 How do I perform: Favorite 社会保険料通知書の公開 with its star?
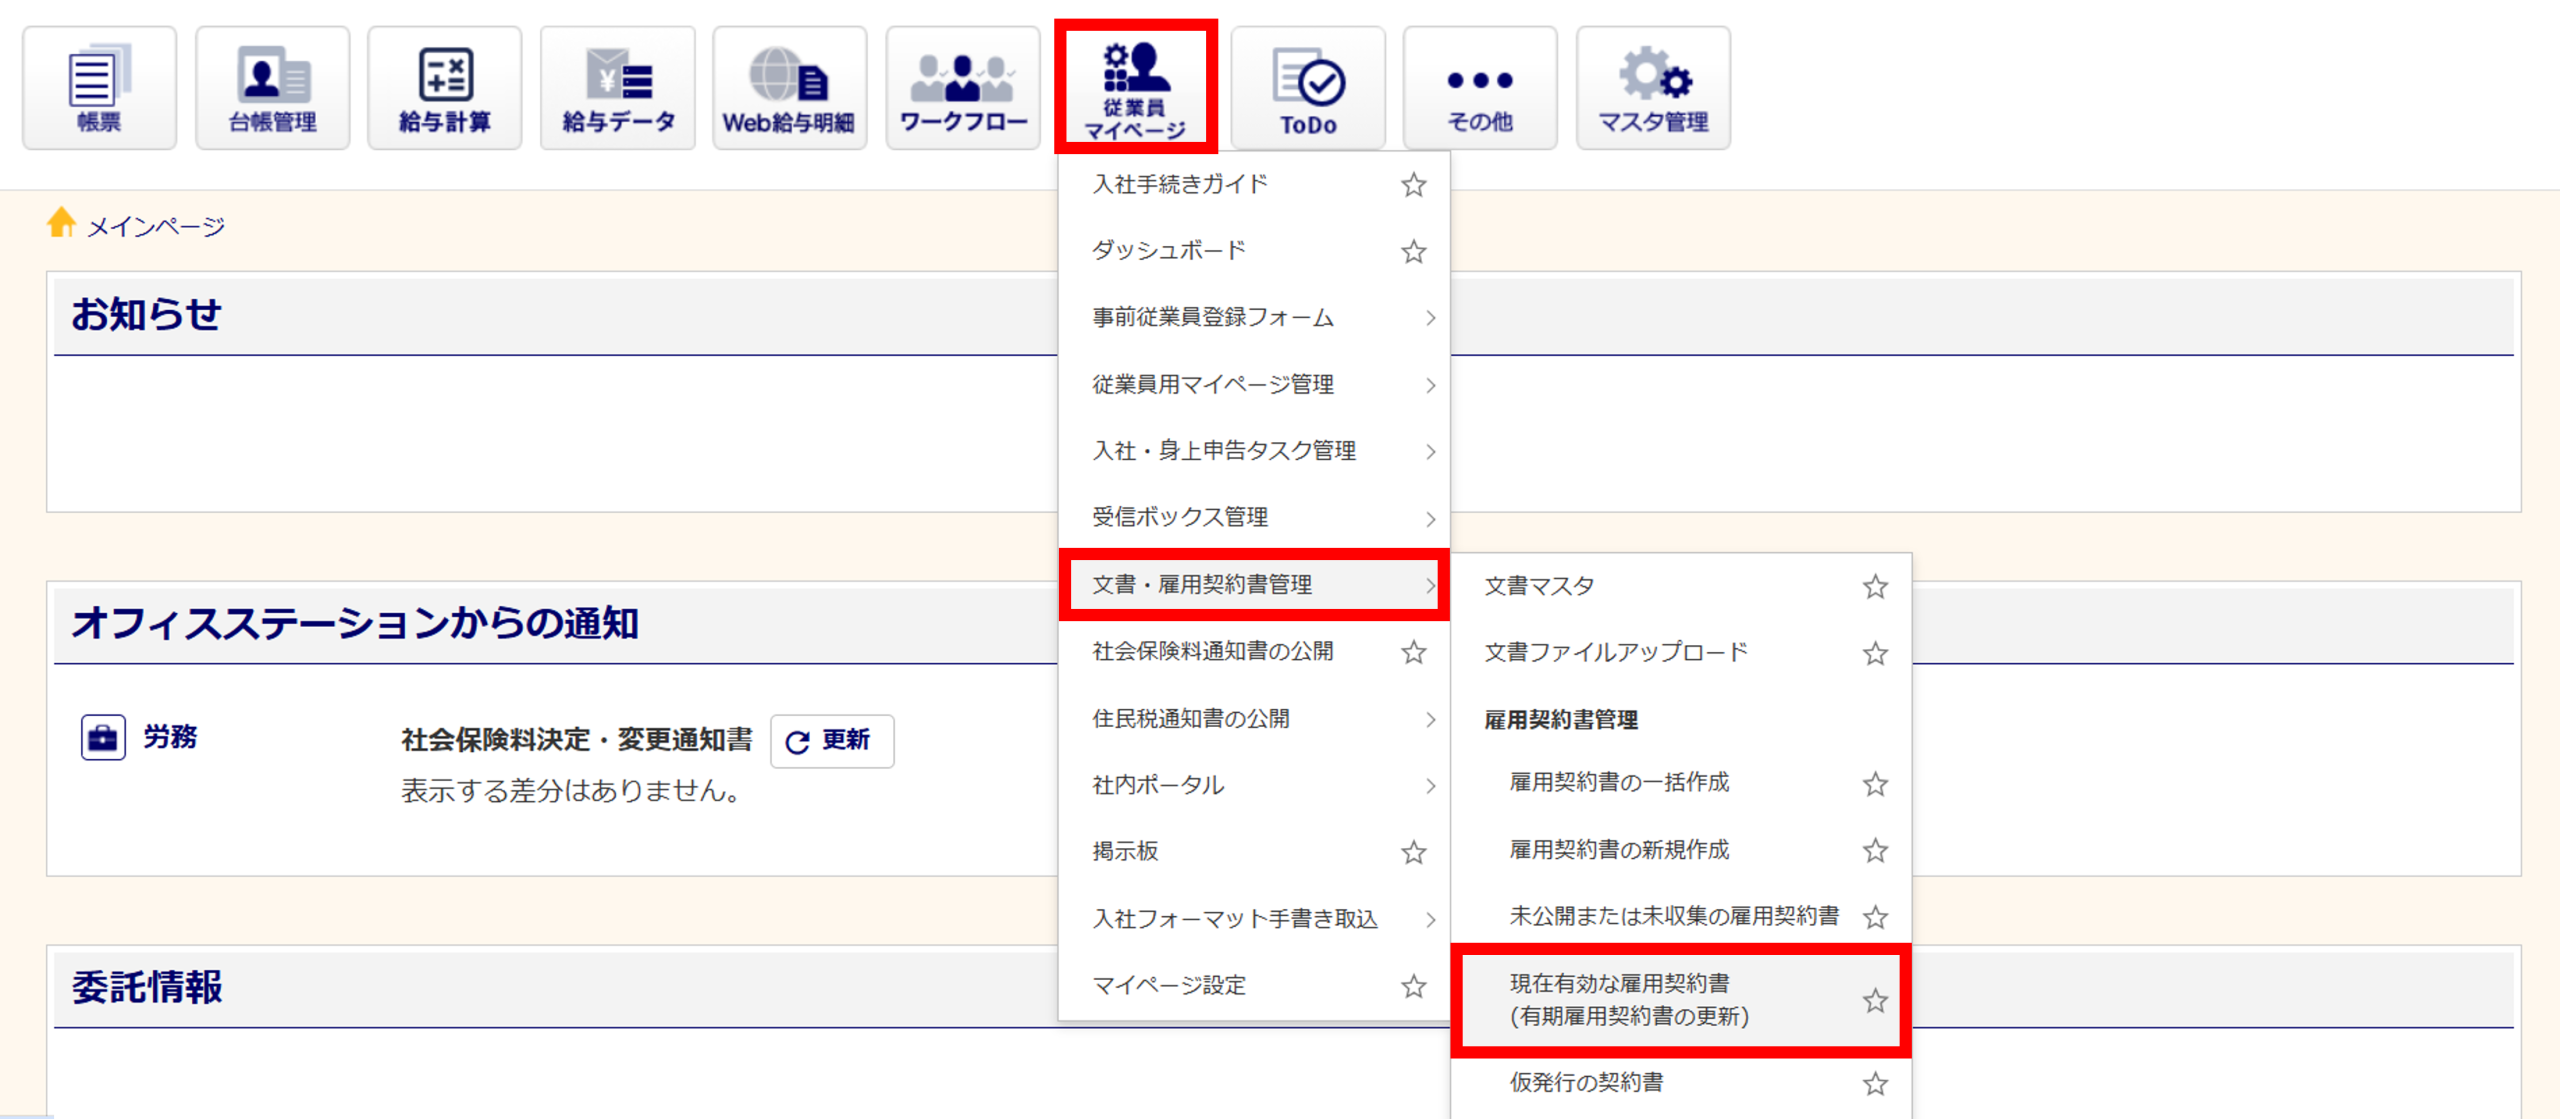(x=1413, y=652)
